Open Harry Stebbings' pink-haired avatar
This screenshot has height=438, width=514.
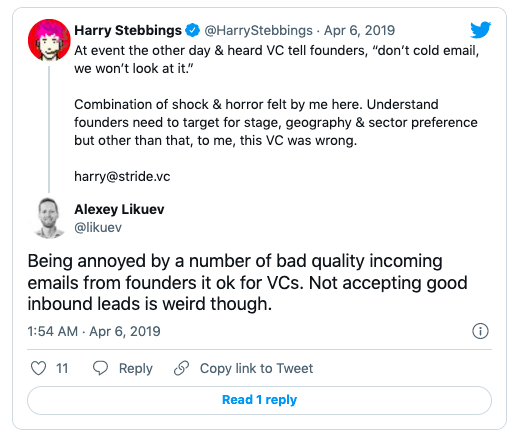click(49, 40)
